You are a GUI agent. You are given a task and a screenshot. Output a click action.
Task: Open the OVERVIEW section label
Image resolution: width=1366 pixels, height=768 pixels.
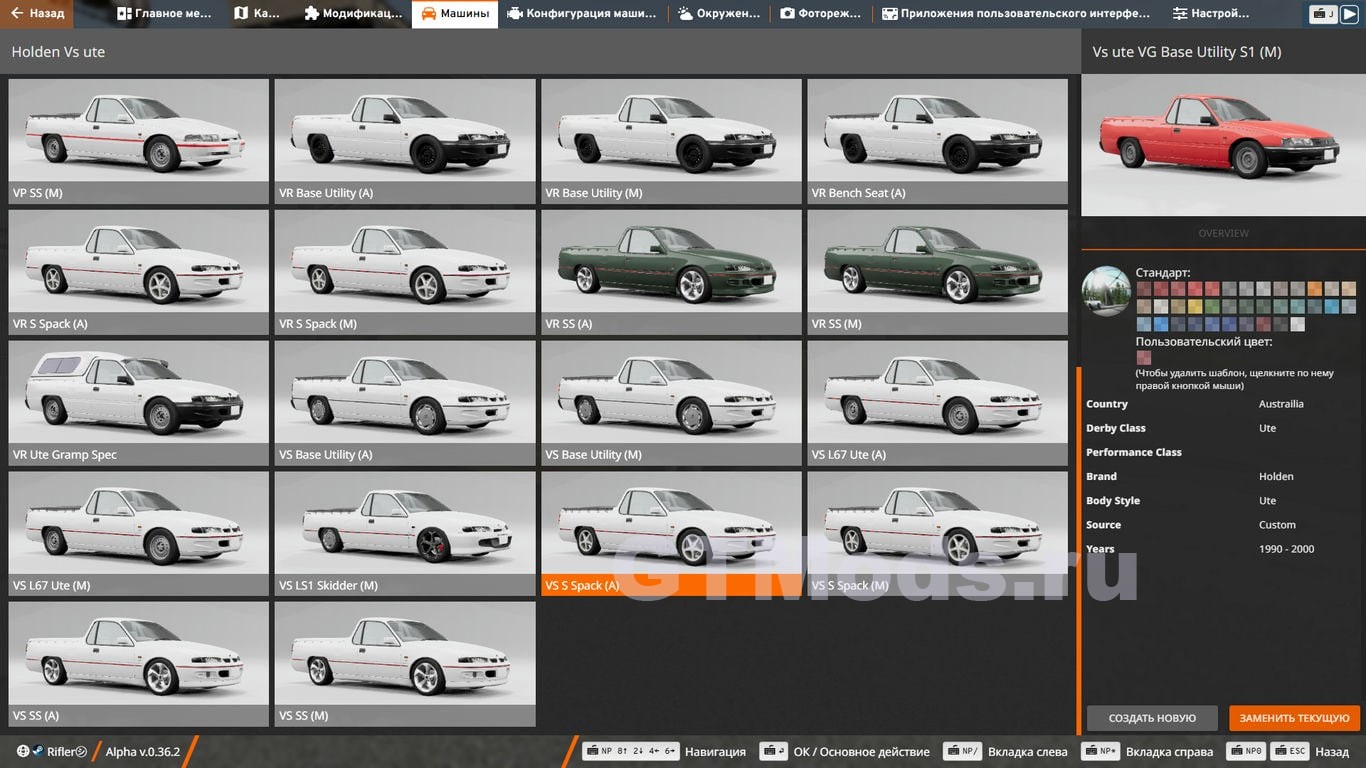click(1223, 233)
